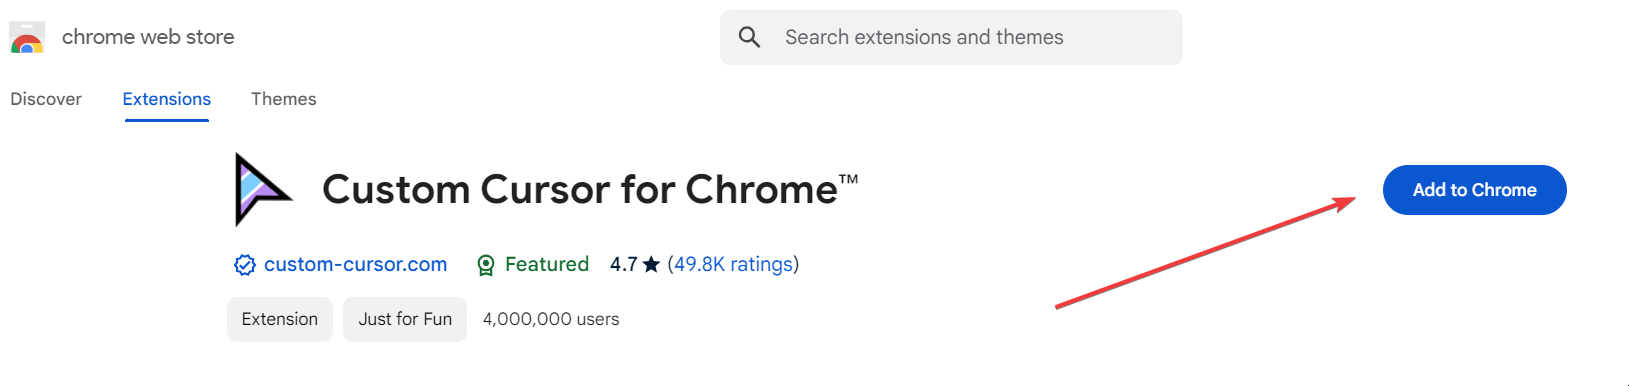The width and height of the screenshot is (1629, 386).
Task: Open the 49.8K ratings link
Action: tap(733, 264)
